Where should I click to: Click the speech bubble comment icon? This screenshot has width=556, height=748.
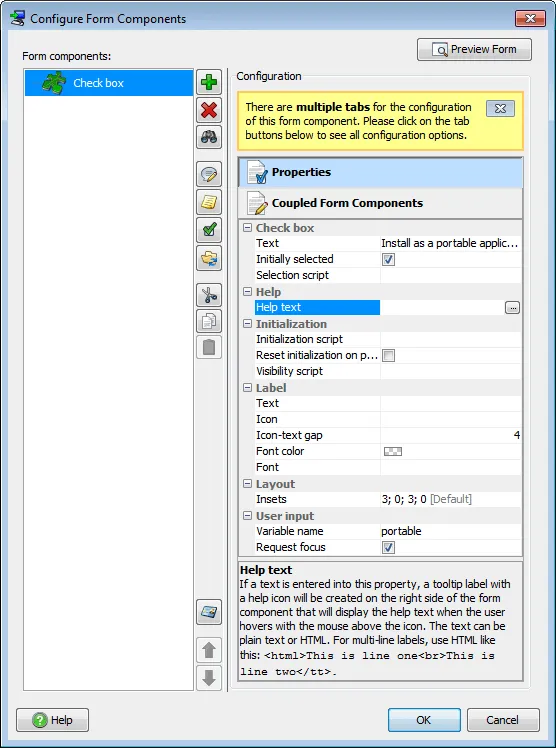click(209, 174)
